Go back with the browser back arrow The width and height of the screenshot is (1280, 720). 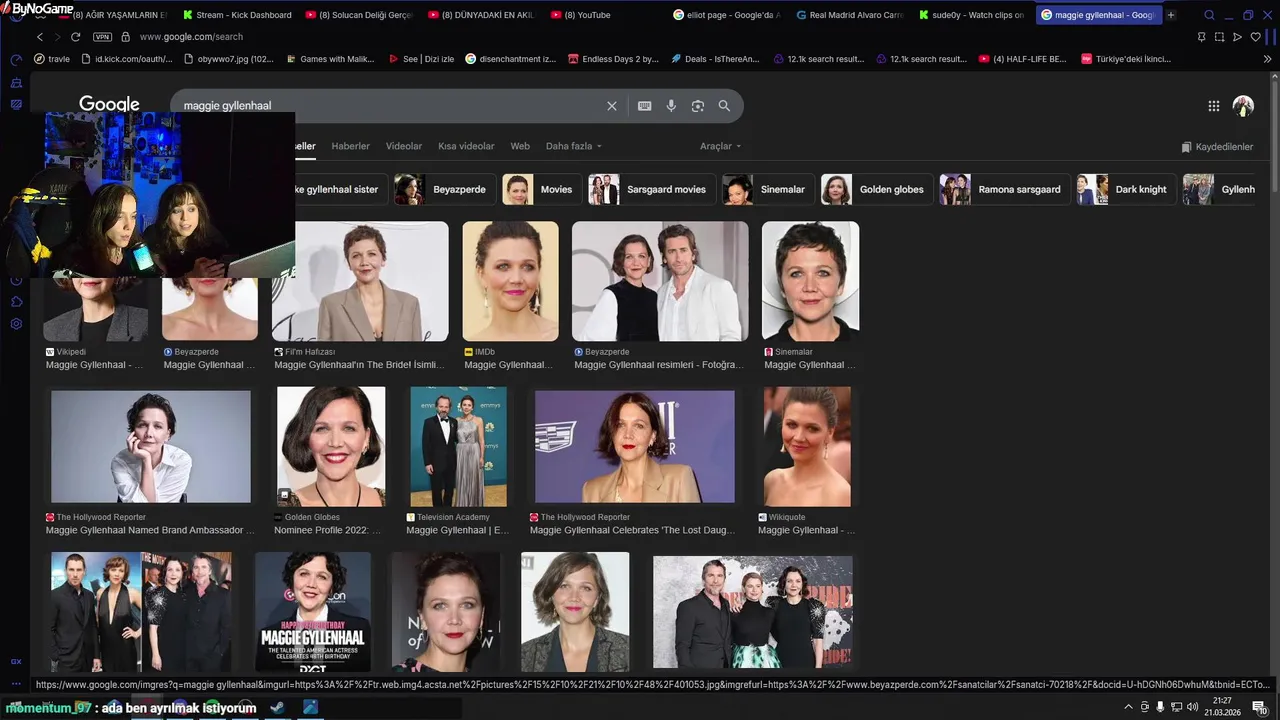(x=40, y=37)
